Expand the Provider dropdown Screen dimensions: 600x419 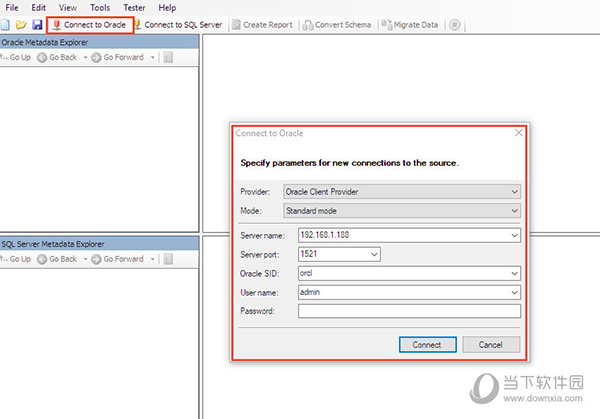pyautogui.click(x=514, y=191)
